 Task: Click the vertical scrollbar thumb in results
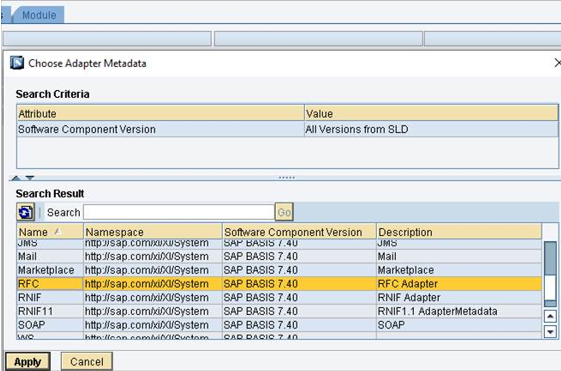[x=550, y=274]
